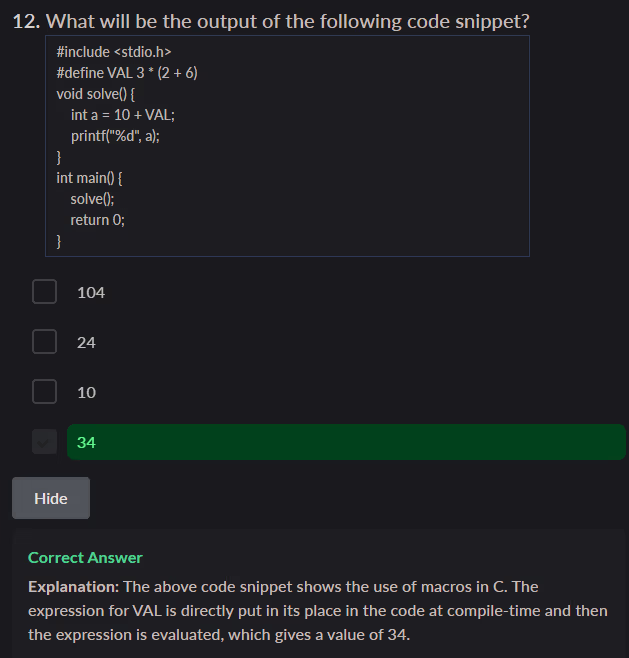This screenshot has width=629, height=658.
Task: Click the return 0; code line
Action: tap(98, 220)
